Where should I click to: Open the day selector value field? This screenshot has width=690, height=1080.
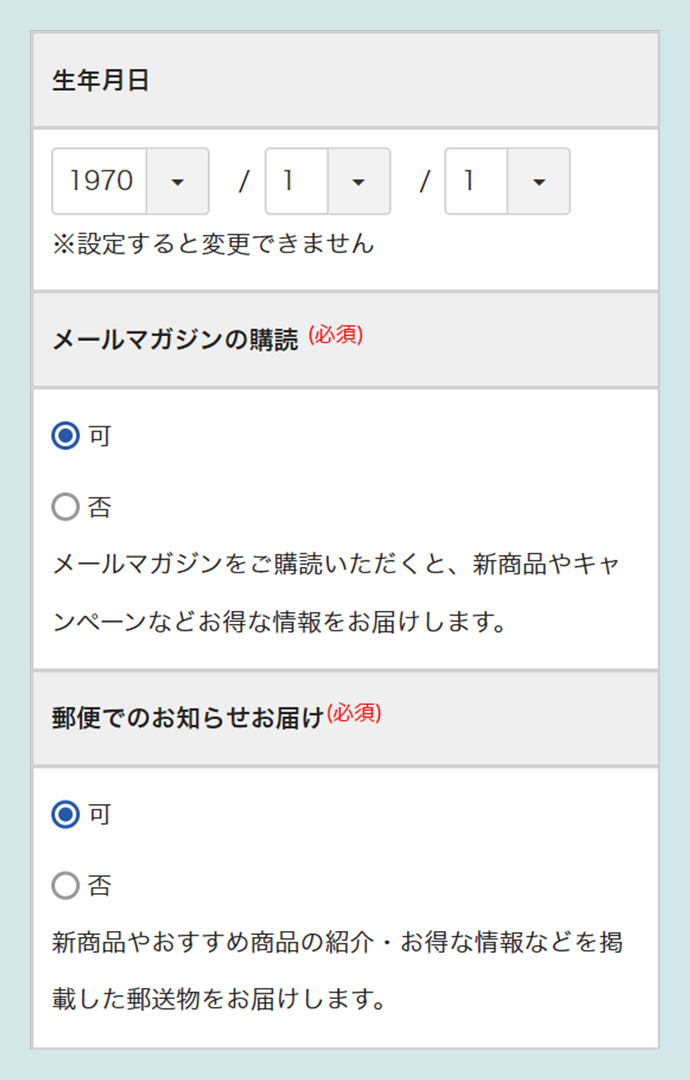pyautogui.click(x=477, y=182)
